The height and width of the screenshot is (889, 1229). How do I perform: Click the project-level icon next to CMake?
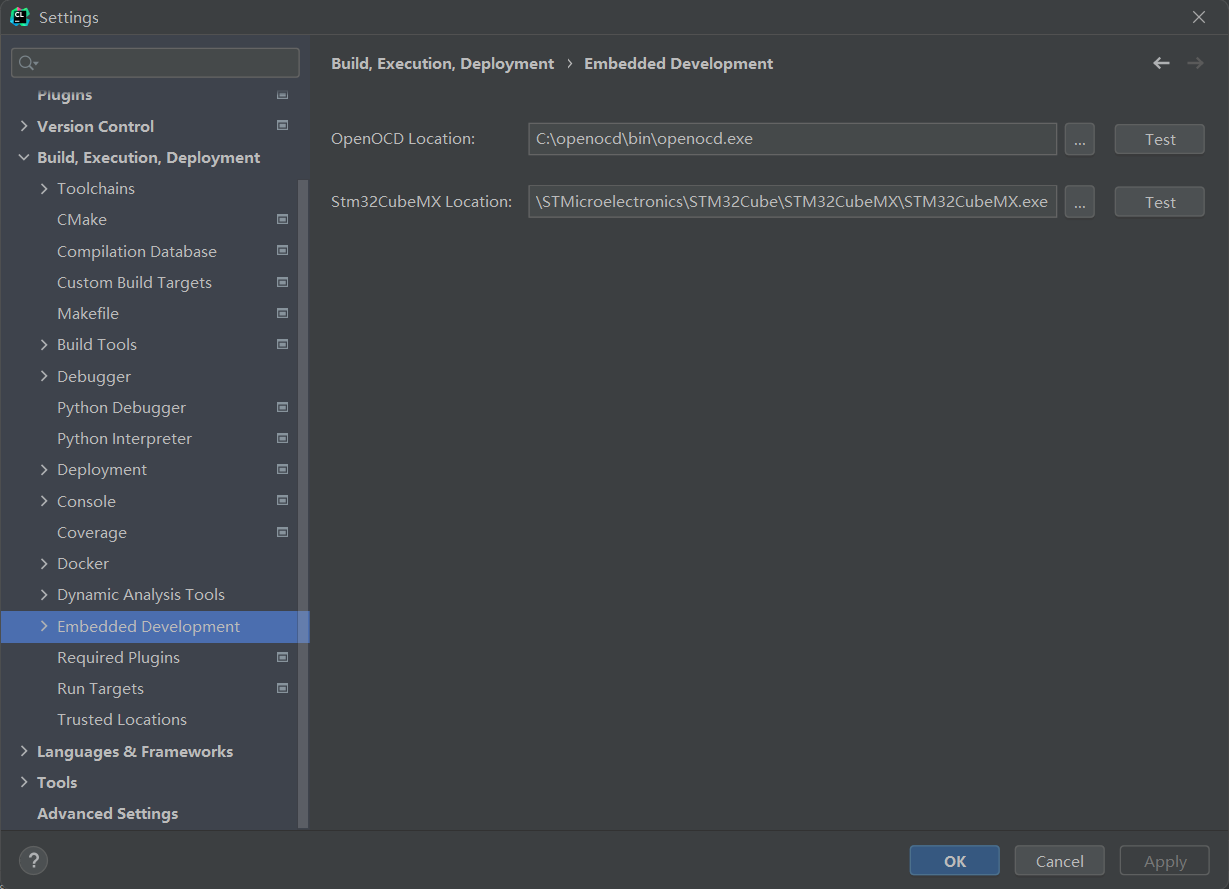point(282,220)
